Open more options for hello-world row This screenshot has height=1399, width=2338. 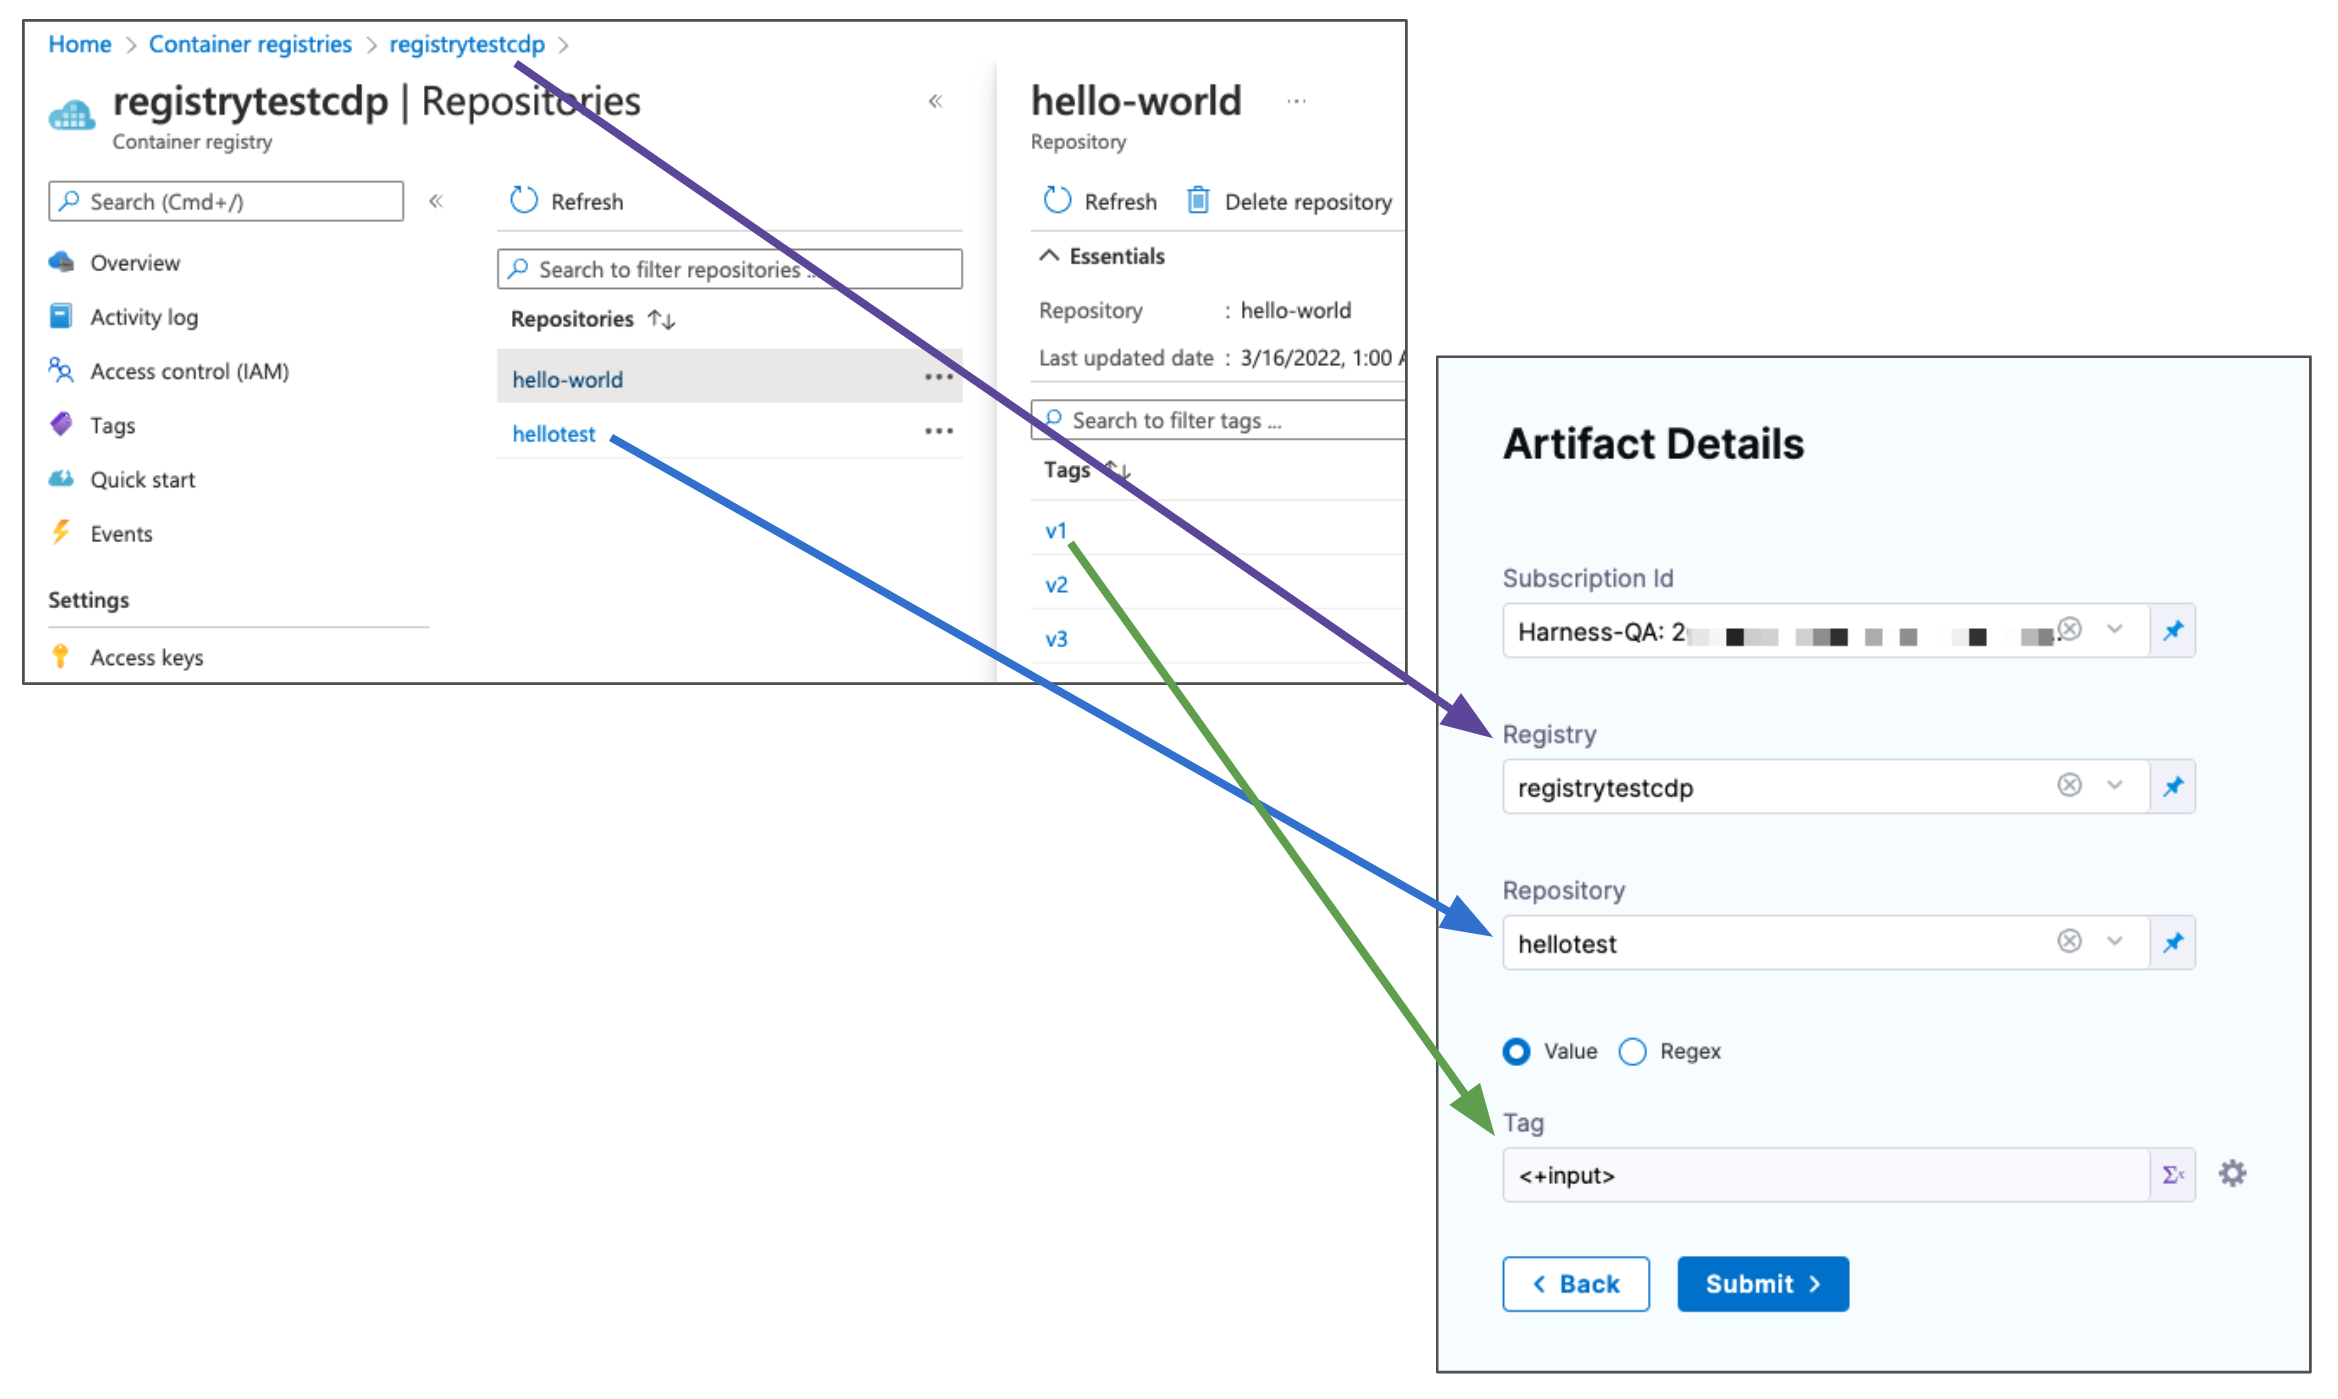coord(938,378)
